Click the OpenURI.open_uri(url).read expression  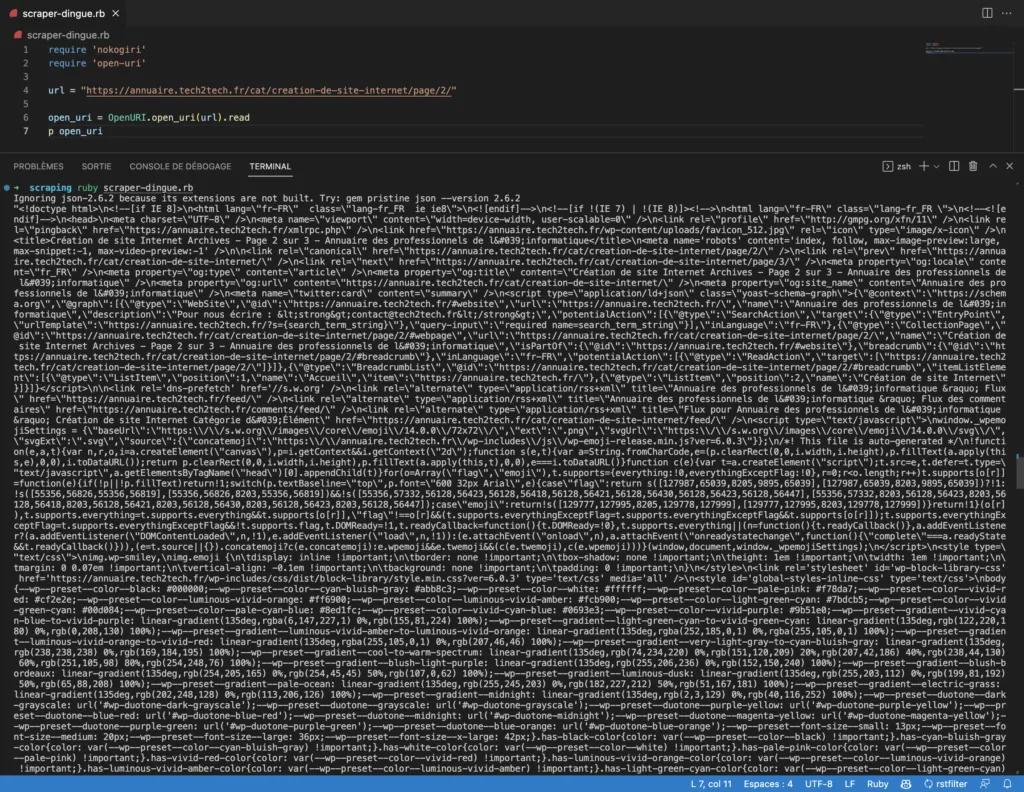(x=178, y=118)
